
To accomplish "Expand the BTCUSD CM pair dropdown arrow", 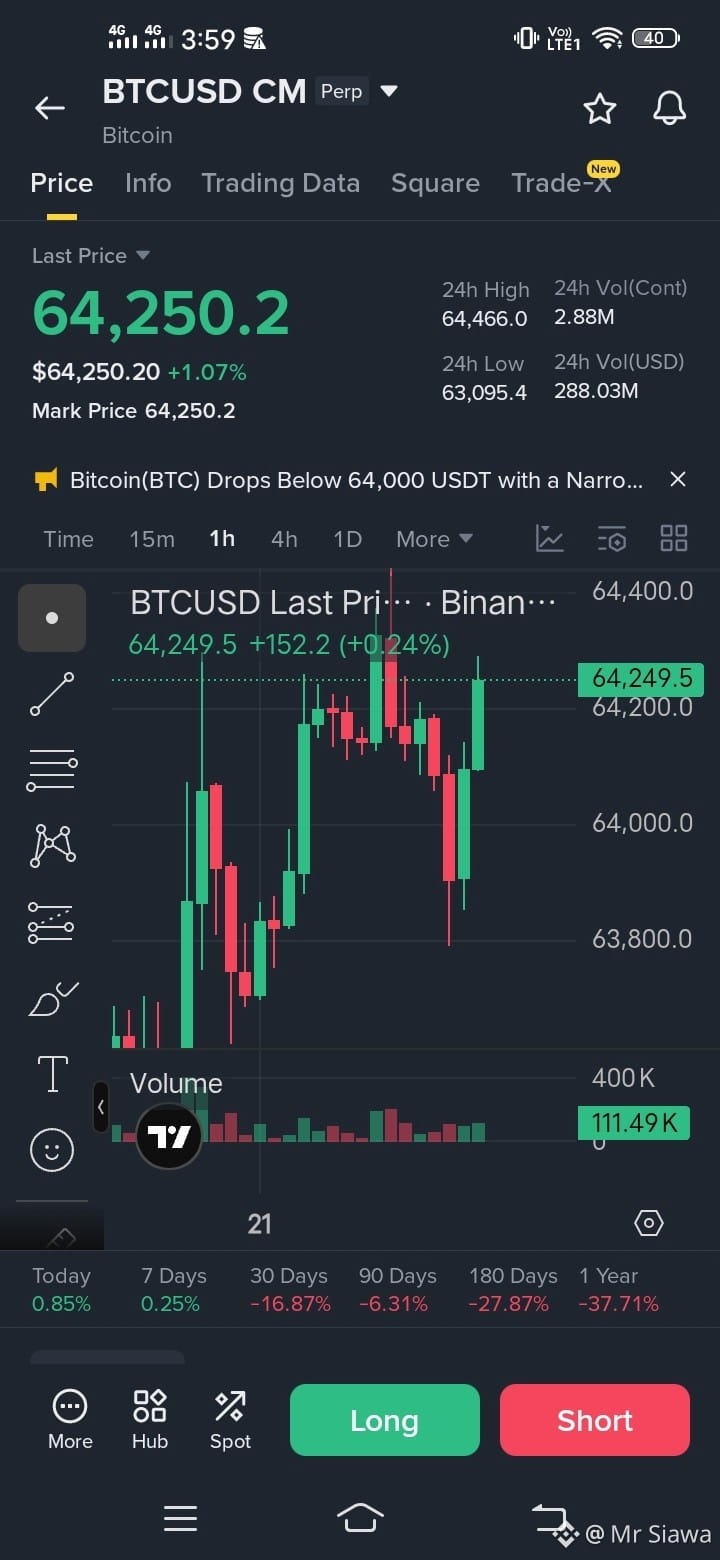I will click(389, 92).
